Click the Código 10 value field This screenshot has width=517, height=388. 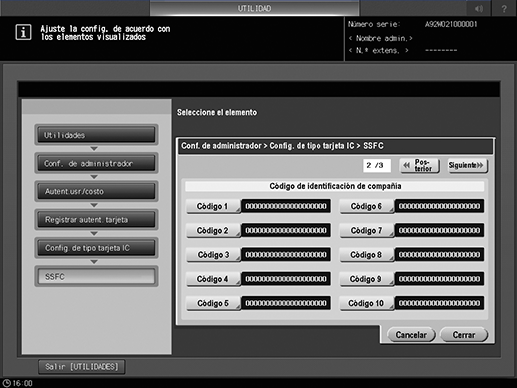(x=439, y=303)
